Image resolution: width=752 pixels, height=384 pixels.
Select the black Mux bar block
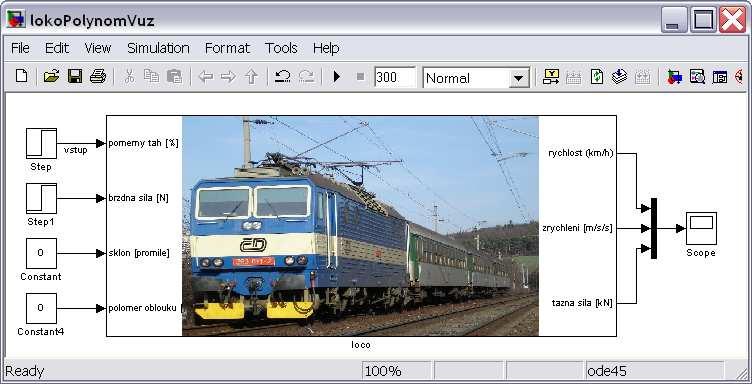click(654, 228)
